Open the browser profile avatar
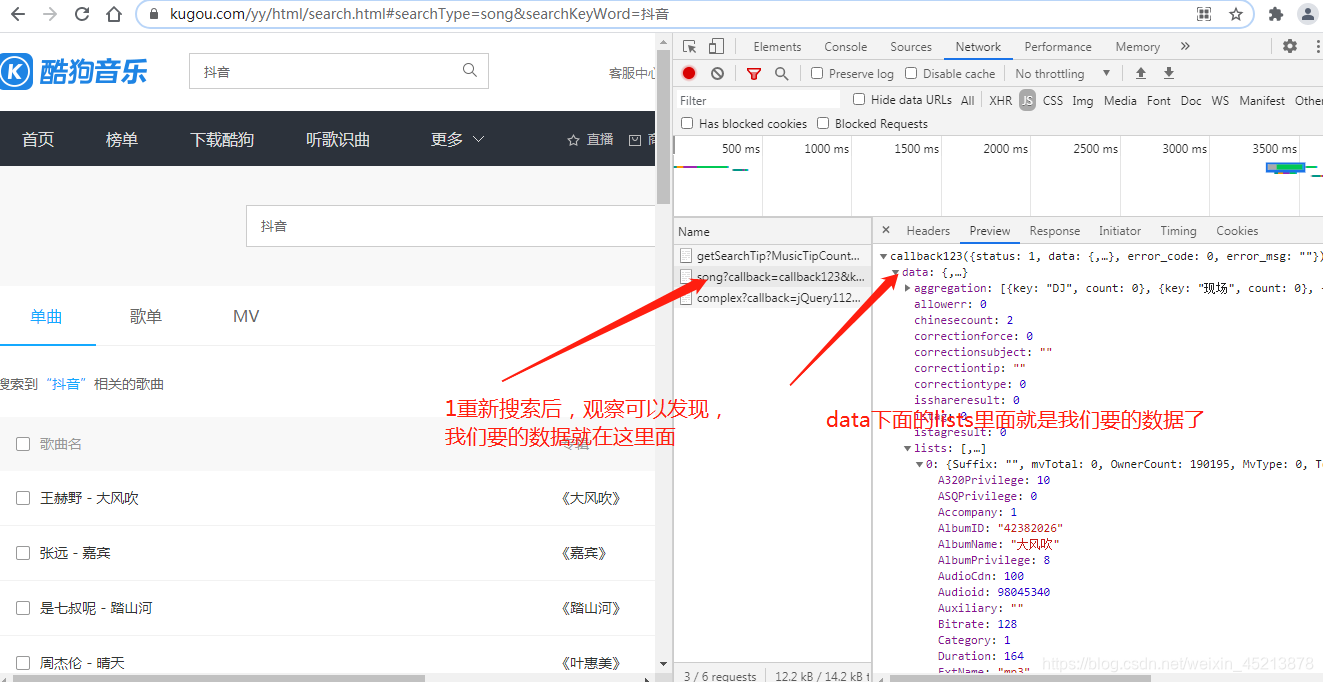This screenshot has width=1323, height=682. 1307,14
